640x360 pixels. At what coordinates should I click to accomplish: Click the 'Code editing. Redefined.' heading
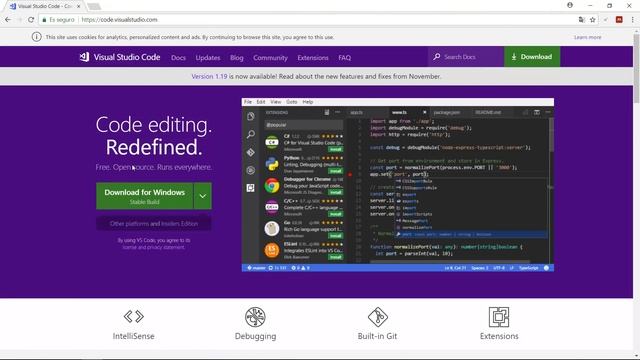tap(154, 136)
